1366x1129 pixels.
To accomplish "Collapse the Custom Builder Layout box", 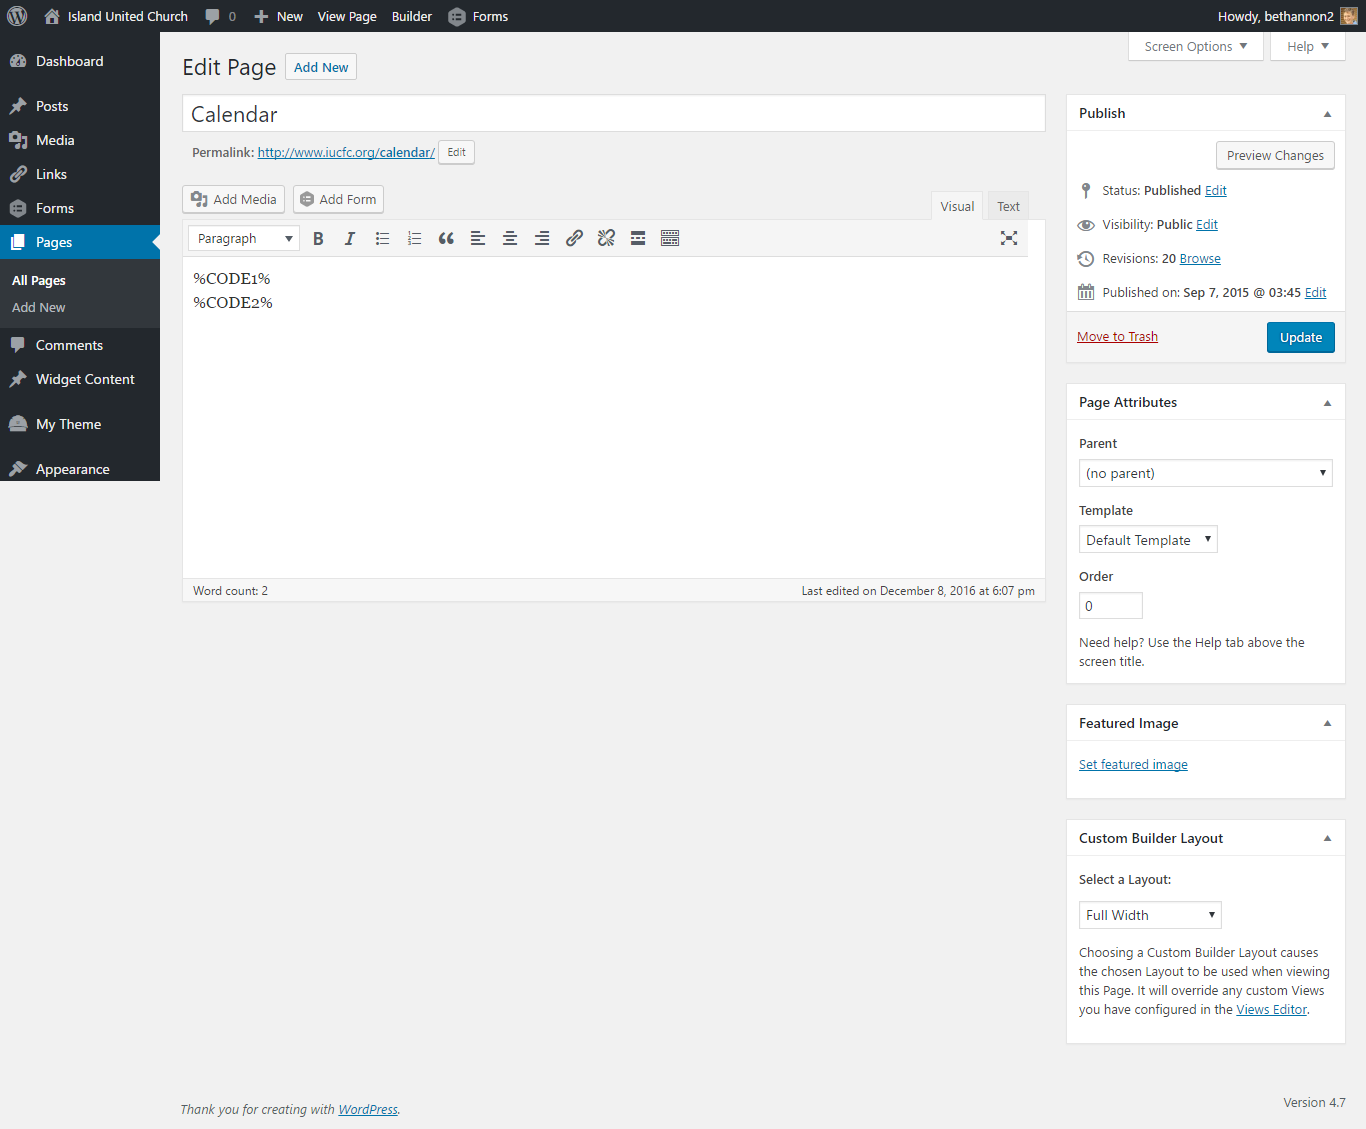I will tap(1327, 839).
